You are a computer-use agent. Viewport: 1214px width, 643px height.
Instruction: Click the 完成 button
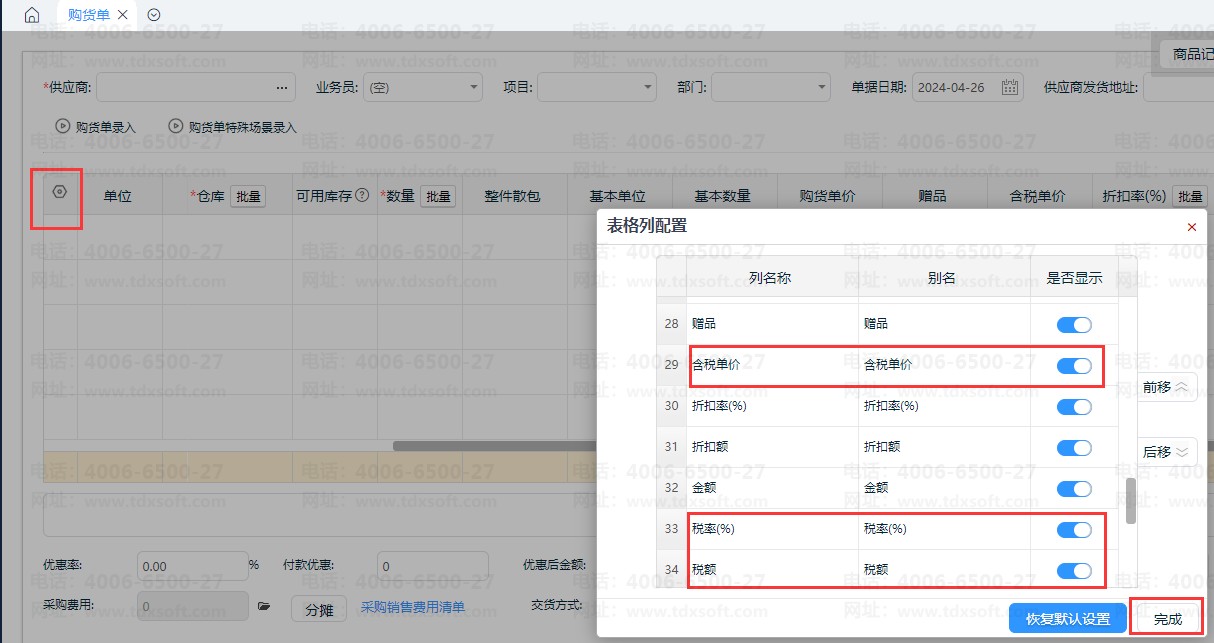1167,619
